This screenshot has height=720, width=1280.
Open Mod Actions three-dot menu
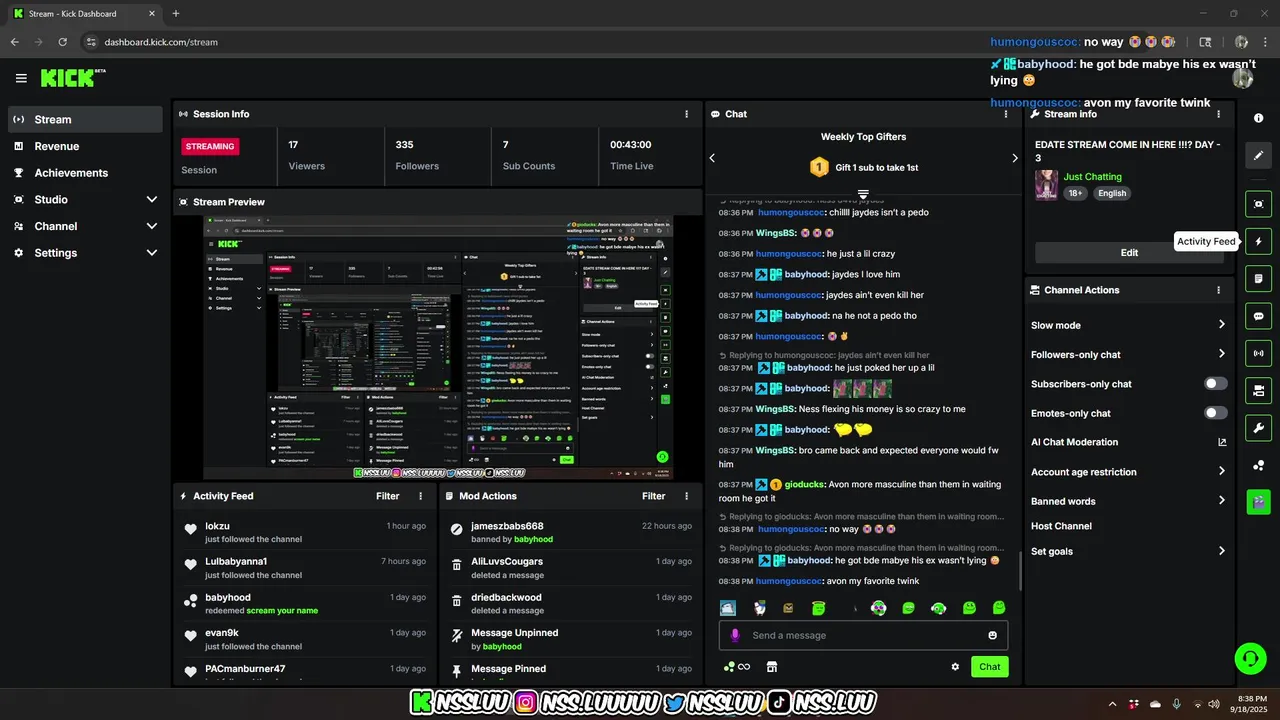[x=686, y=496]
